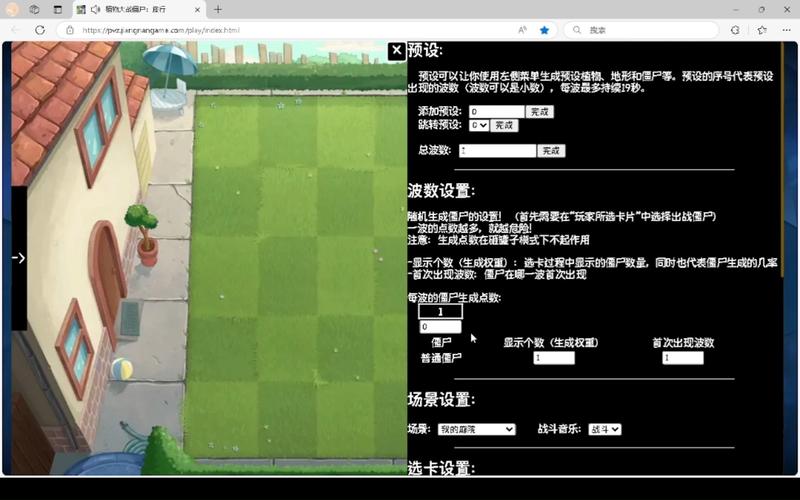View site information lock icon
Viewport: 800px width, 500px height.
70,30
